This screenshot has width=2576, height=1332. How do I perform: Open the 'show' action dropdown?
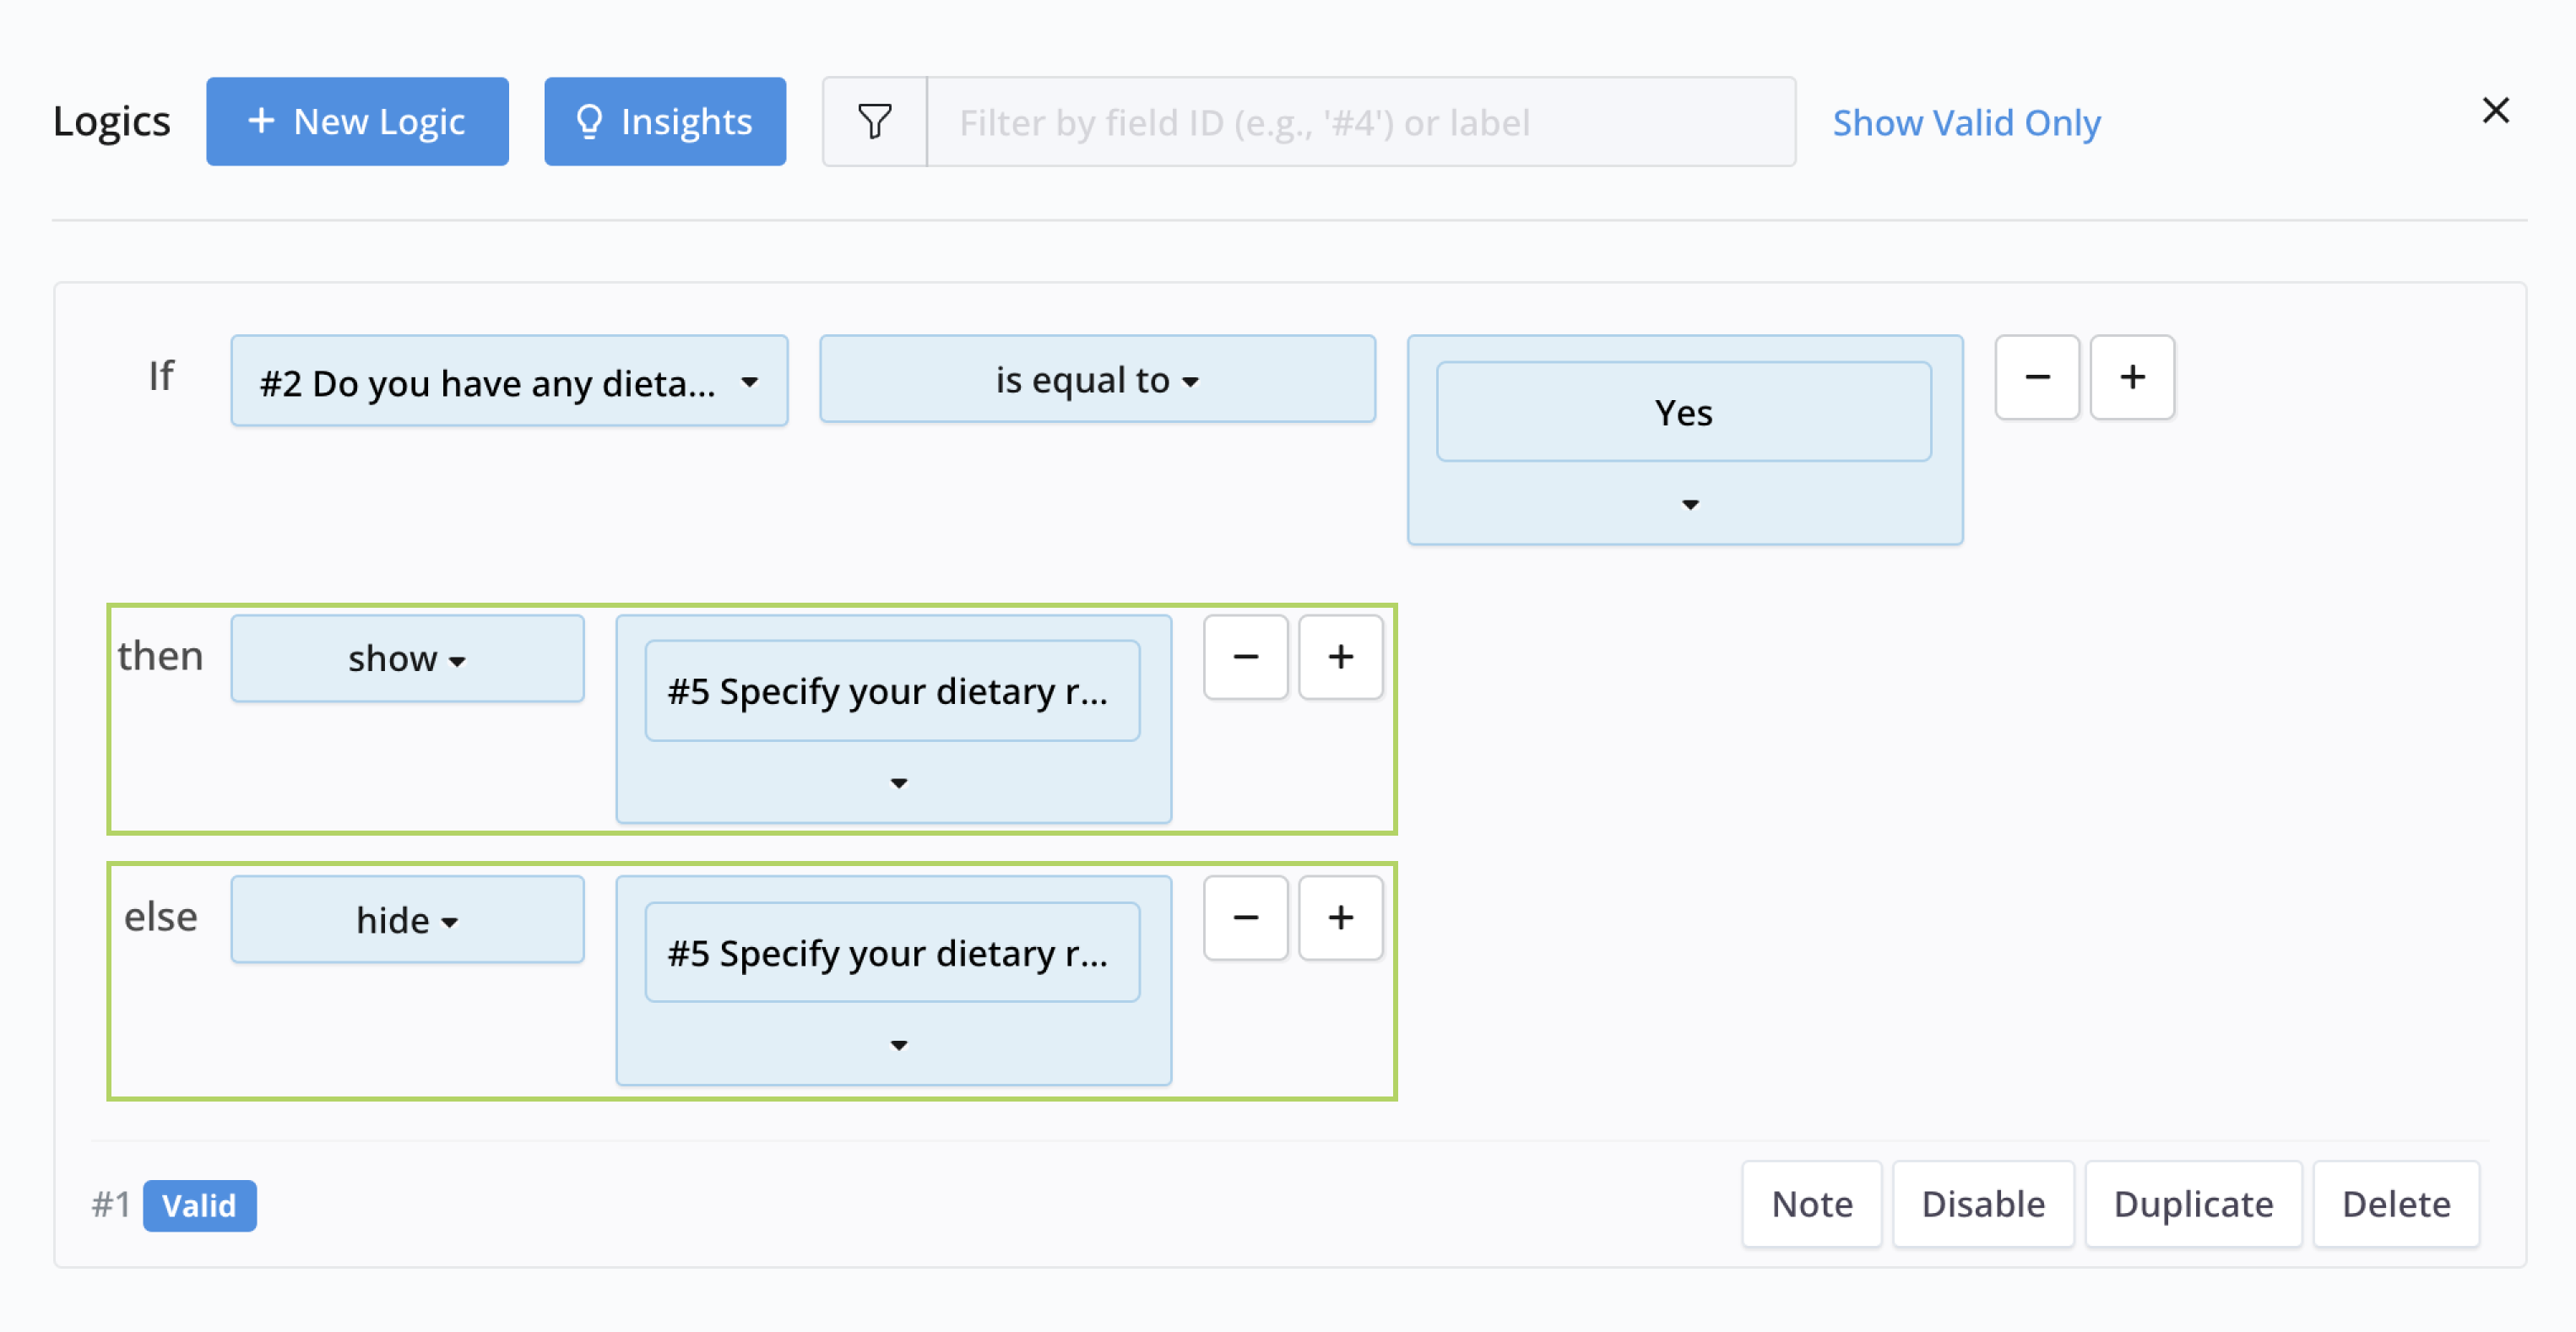tap(407, 659)
